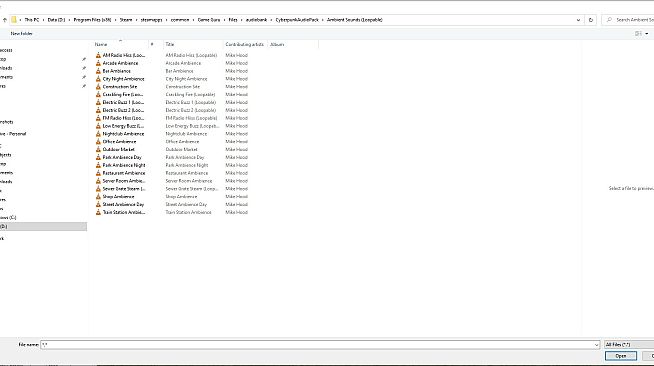Select the Restaurant Ambience file icon

point(98,173)
